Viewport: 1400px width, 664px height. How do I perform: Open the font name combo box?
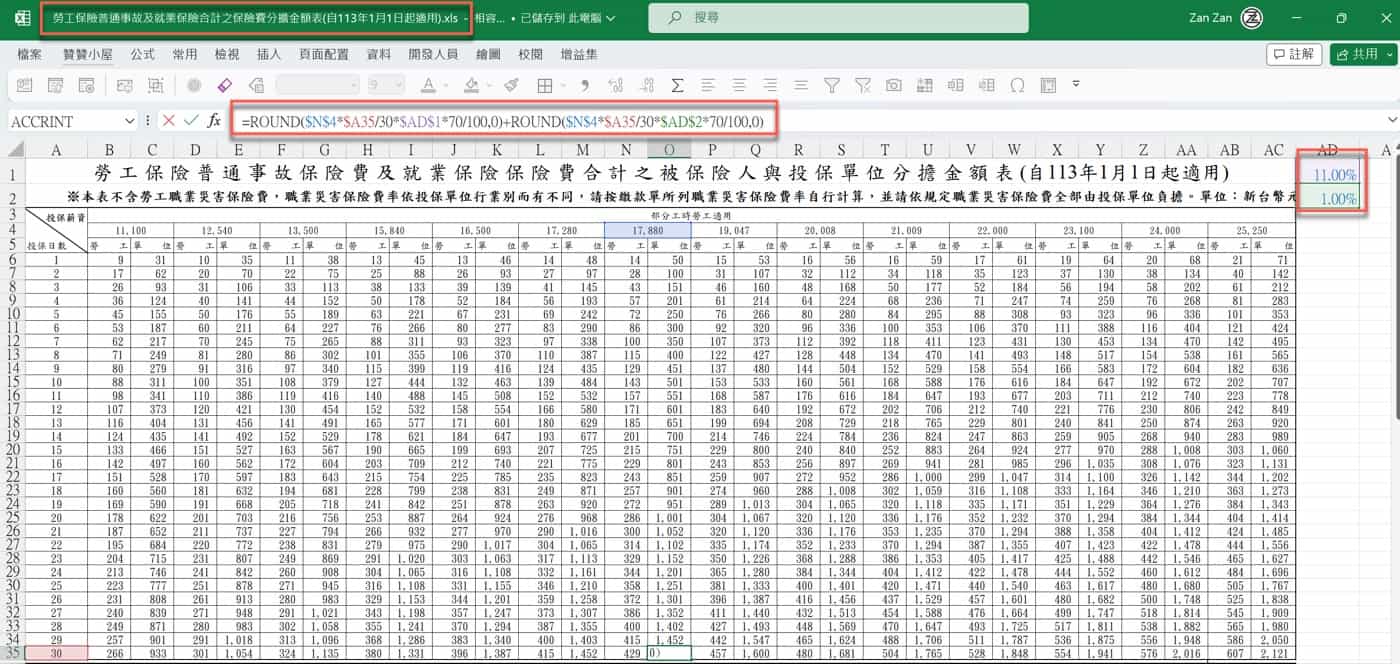click(317, 85)
